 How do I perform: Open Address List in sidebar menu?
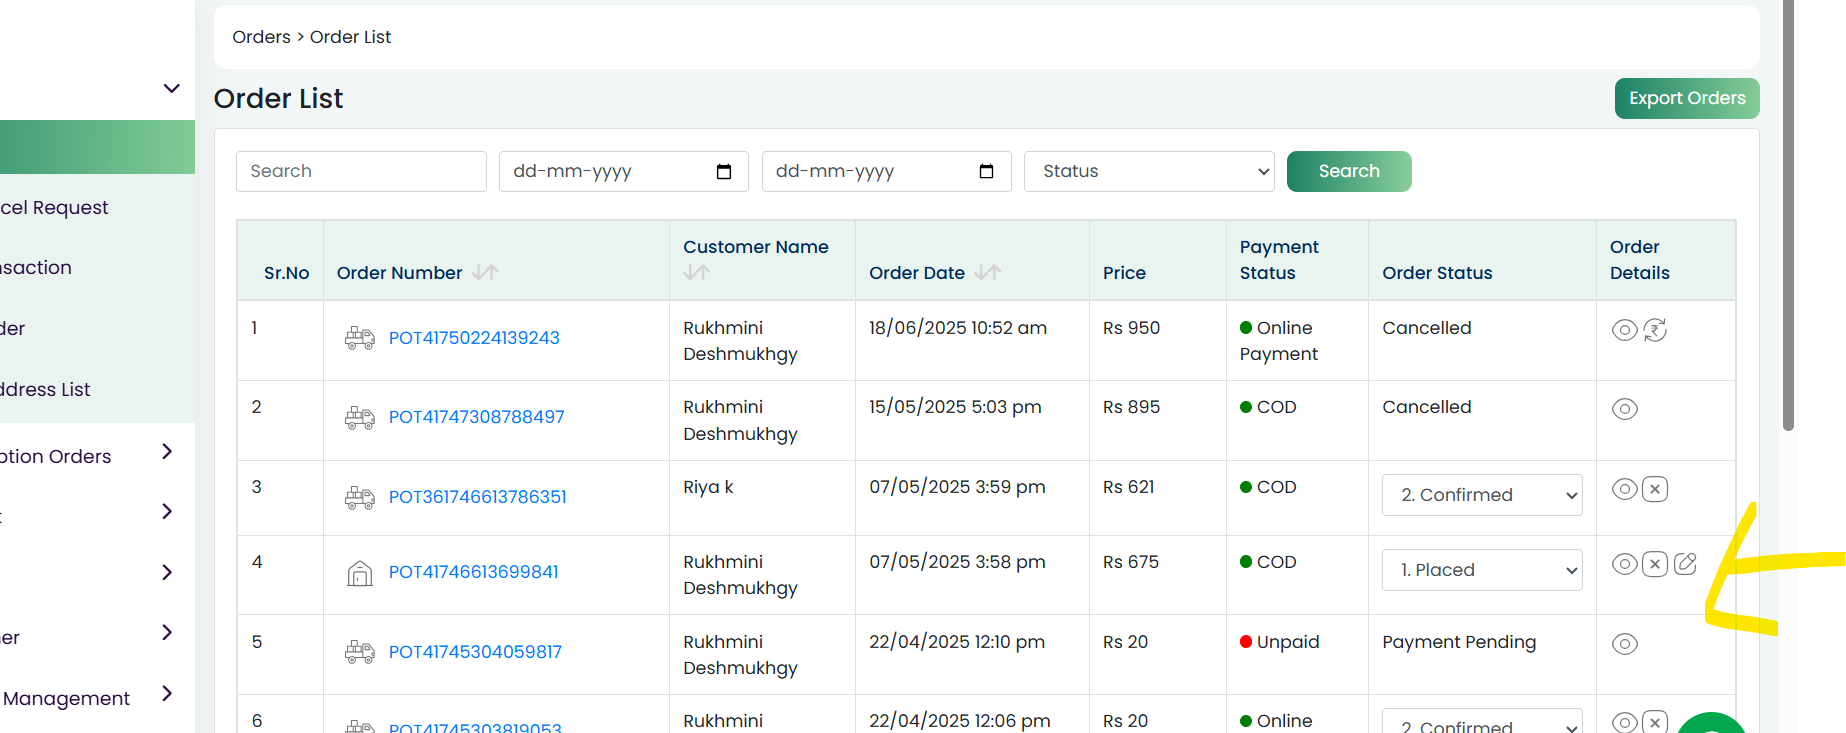click(x=45, y=389)
